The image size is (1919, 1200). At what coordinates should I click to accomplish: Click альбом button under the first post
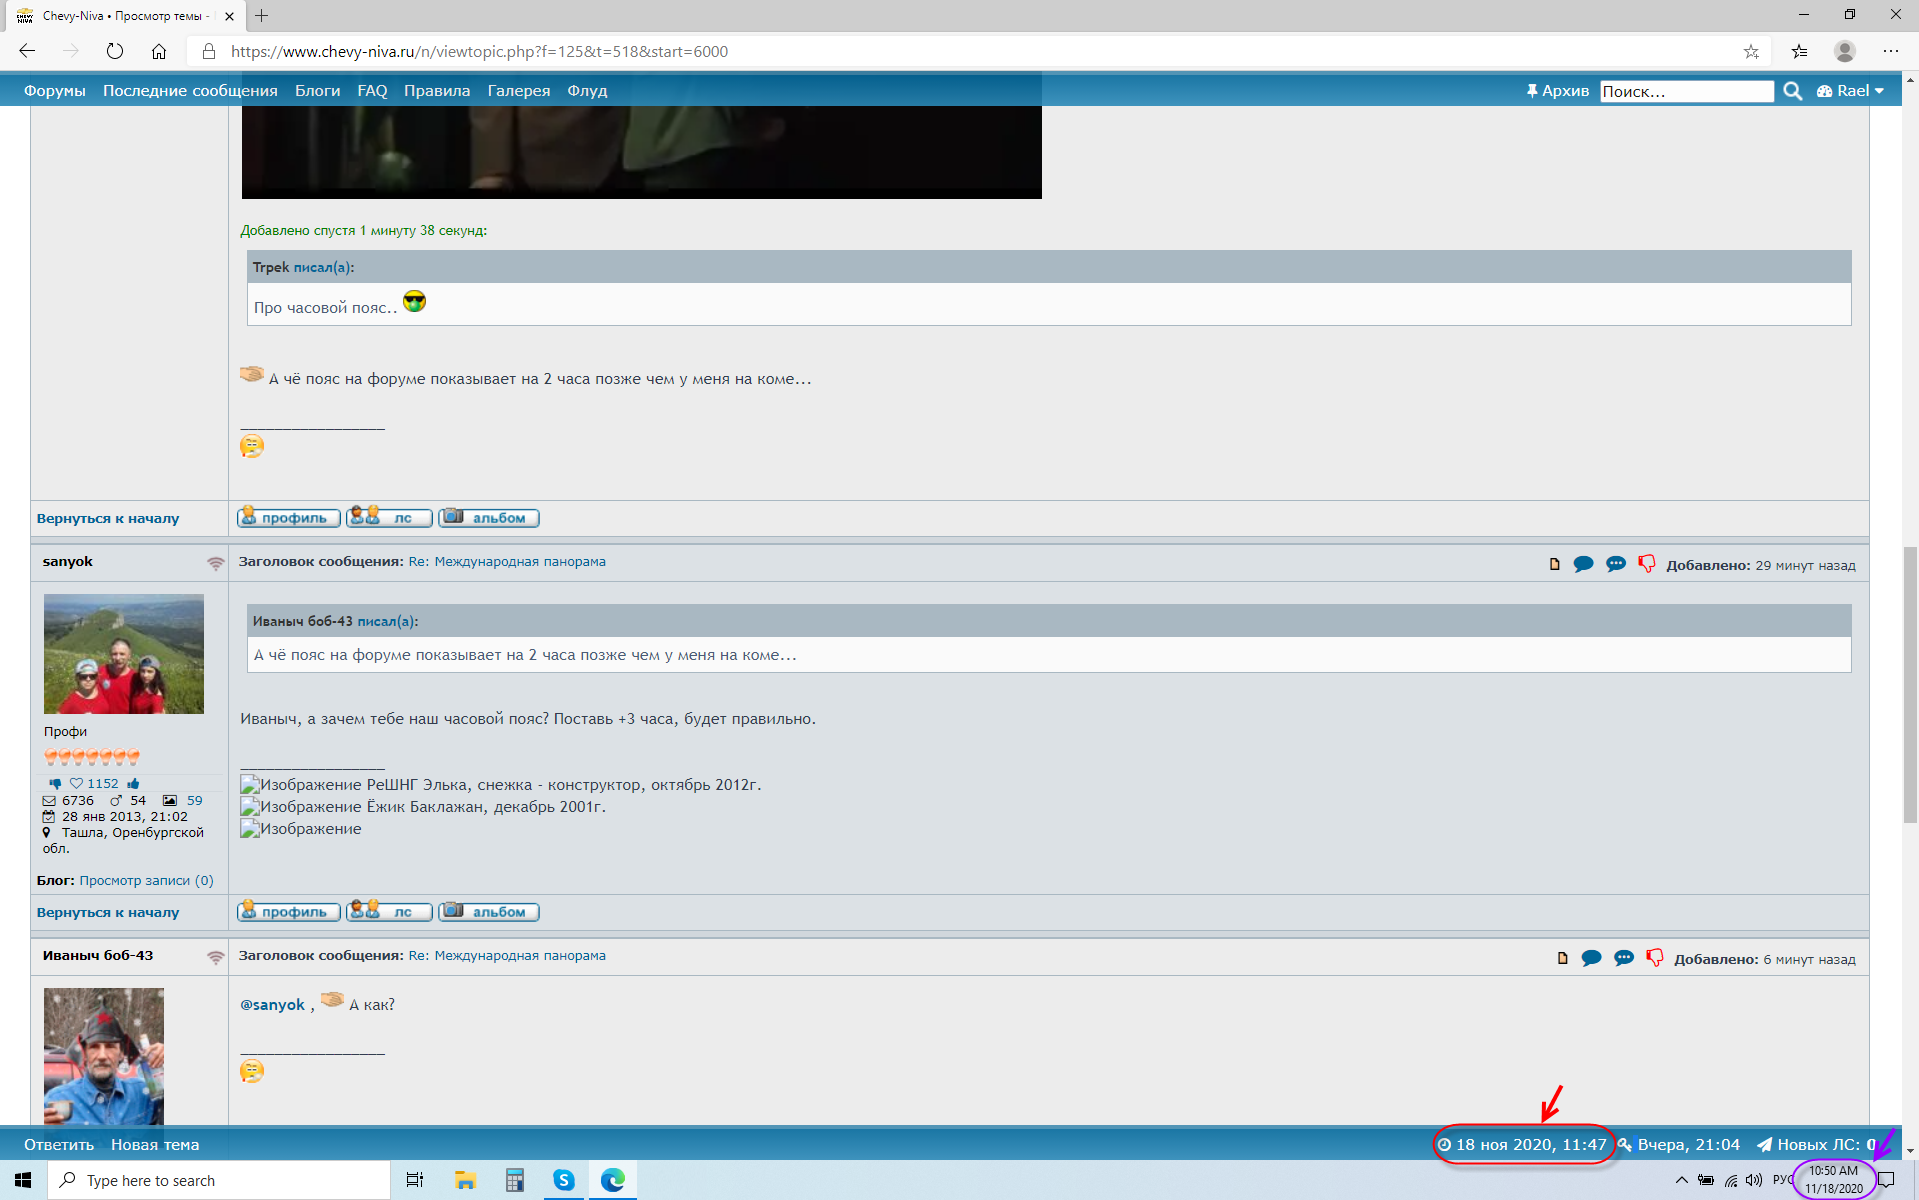point(489,518)
